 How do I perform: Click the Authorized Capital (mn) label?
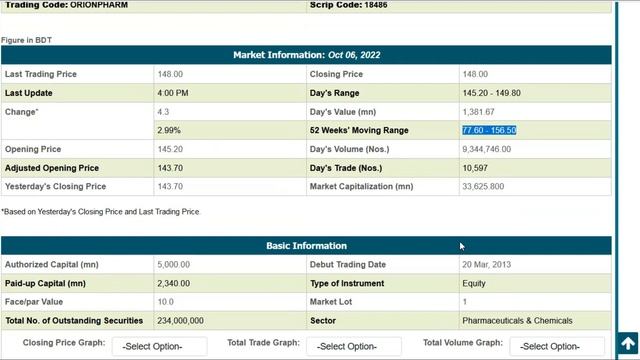pyautogui.click(x=51, y=264)
